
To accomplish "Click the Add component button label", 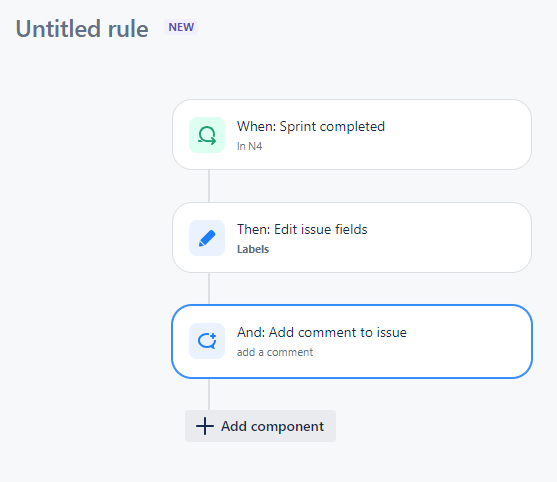I will pos(272,426).
